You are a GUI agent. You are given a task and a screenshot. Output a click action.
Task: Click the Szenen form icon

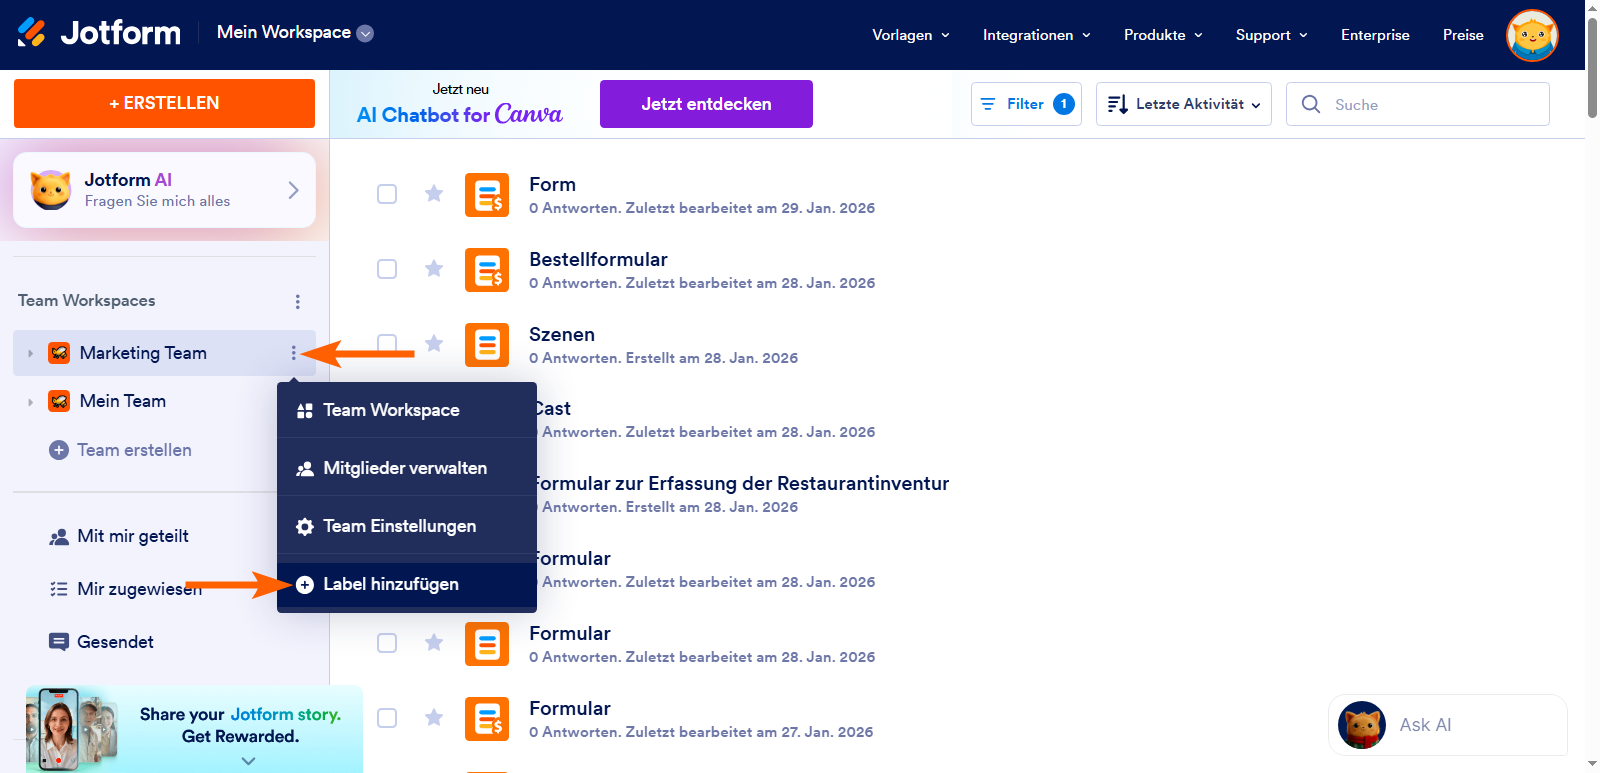487,345
